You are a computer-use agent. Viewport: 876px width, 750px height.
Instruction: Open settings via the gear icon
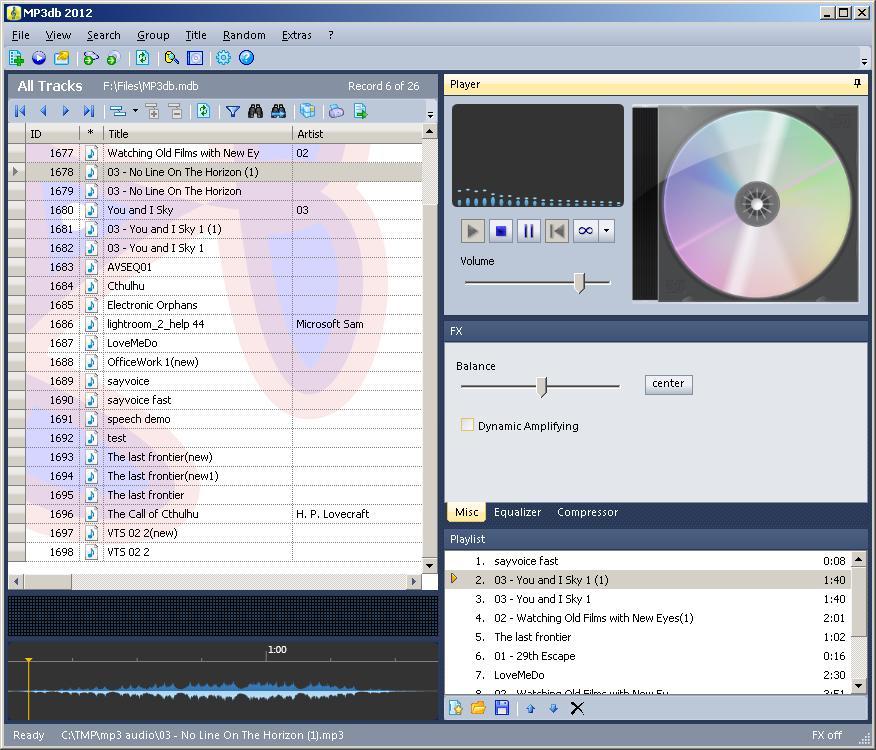(x=223, y=58)
